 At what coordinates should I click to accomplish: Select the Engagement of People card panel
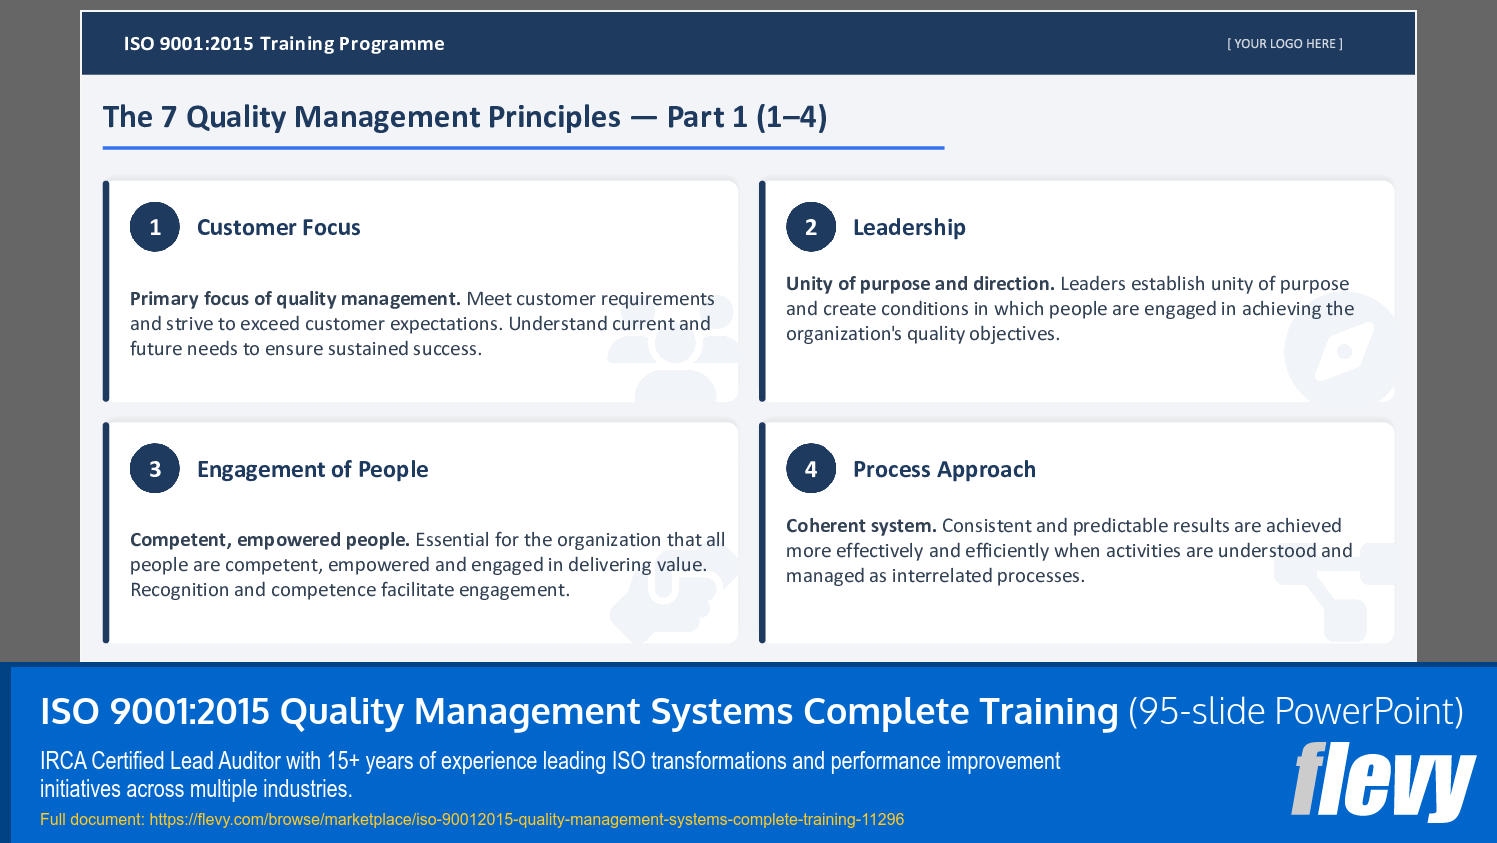pyautogui.click(x=420, y=530)
